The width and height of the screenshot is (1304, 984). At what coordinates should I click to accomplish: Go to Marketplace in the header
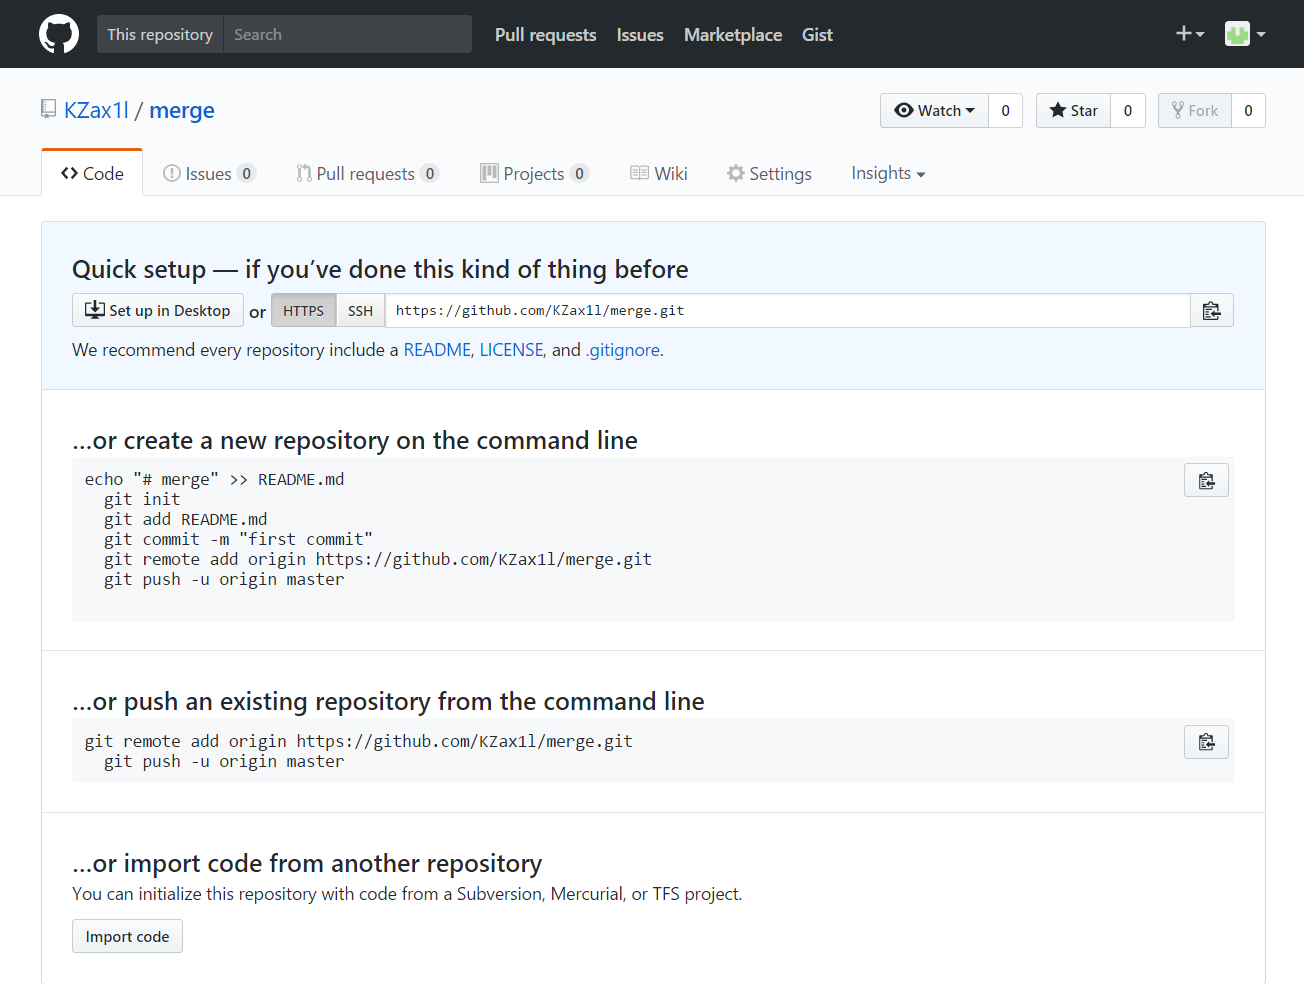coord(733,34)
